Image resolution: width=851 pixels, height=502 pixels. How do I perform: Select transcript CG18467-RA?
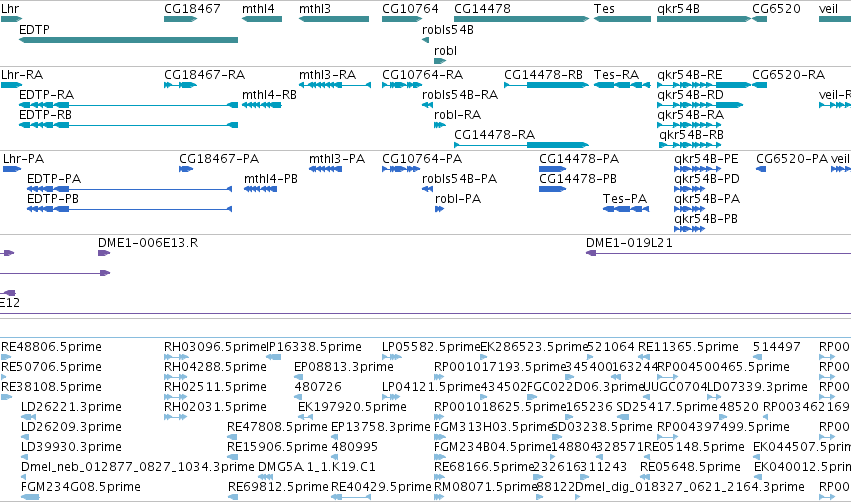pyautogui.click(x=205, y=74)
